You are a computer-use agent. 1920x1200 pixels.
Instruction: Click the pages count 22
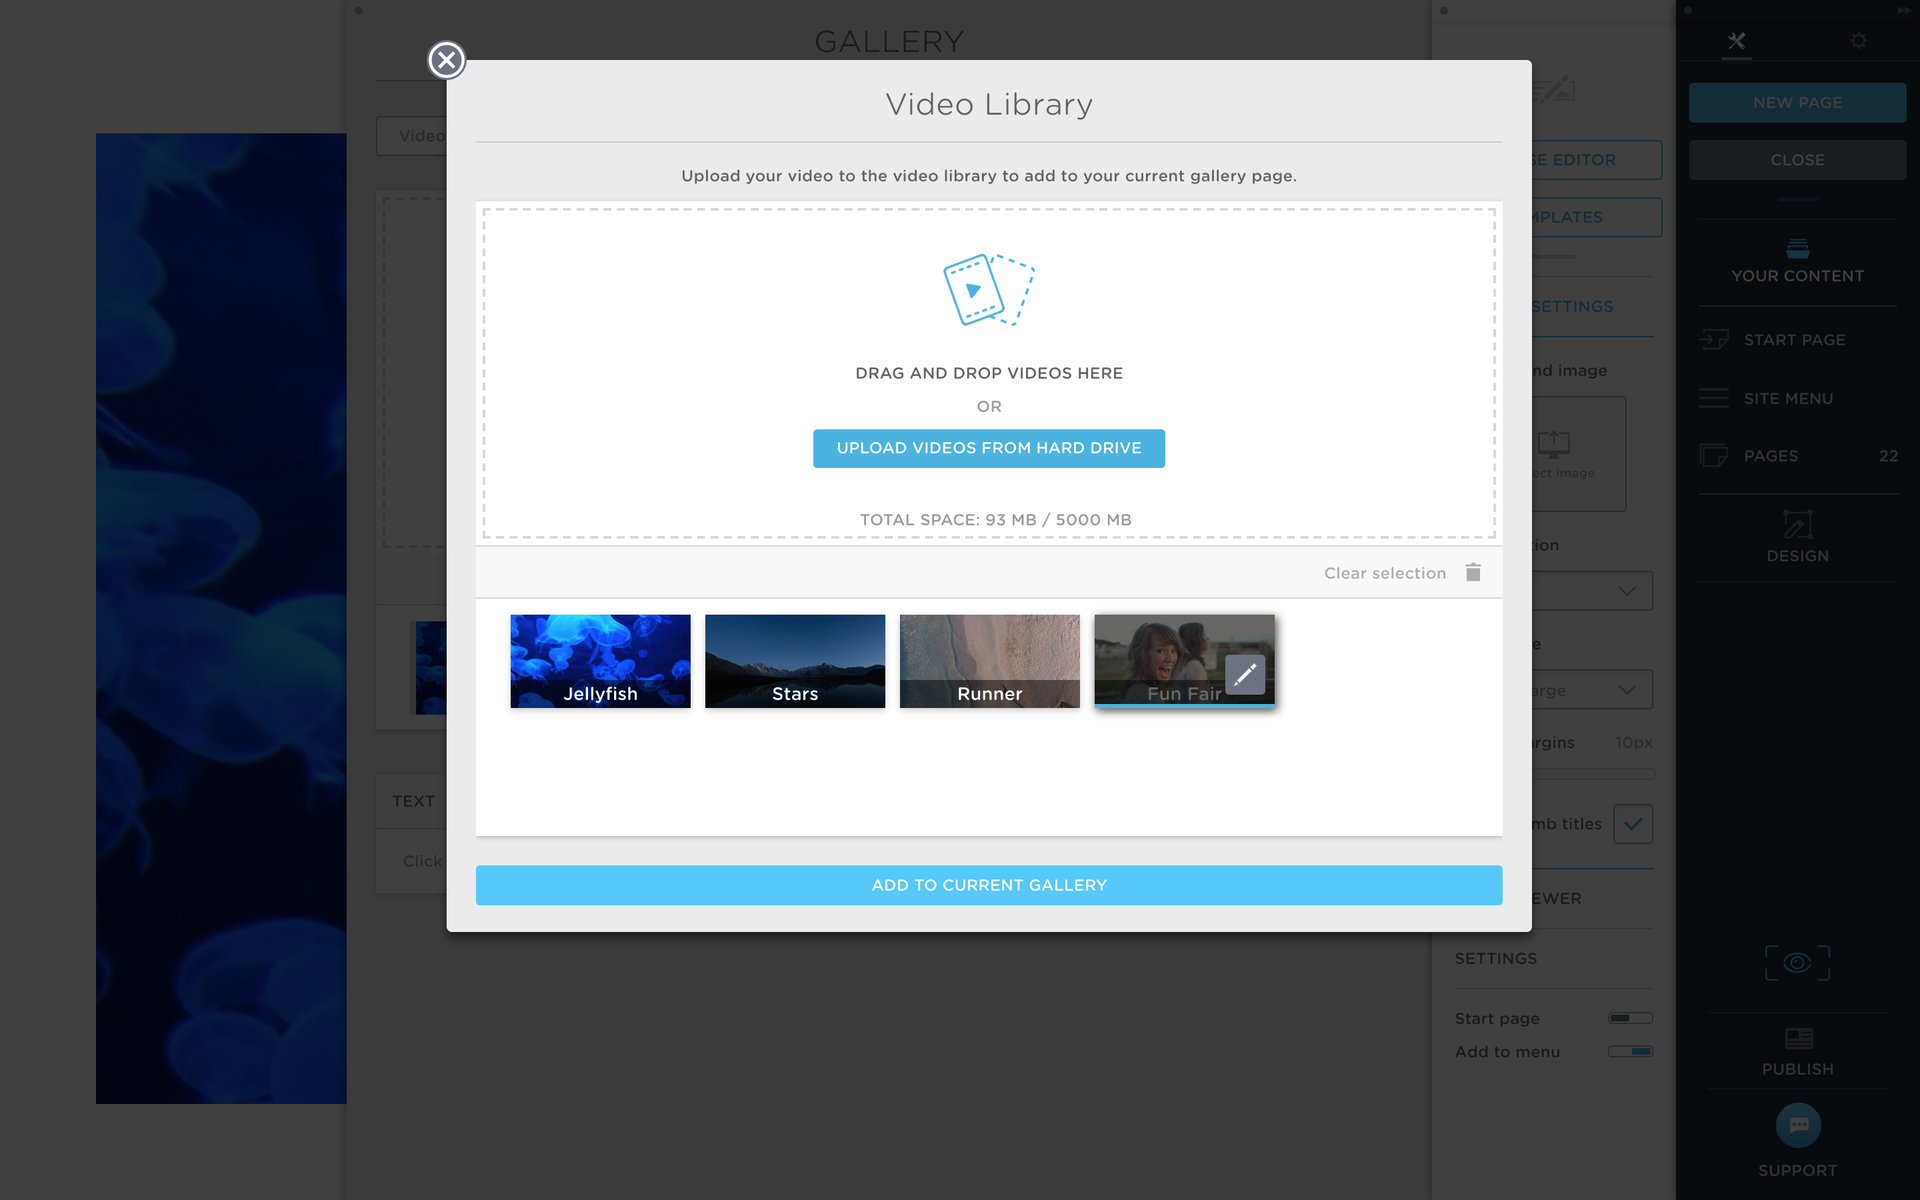click(x=1888, y=456)
